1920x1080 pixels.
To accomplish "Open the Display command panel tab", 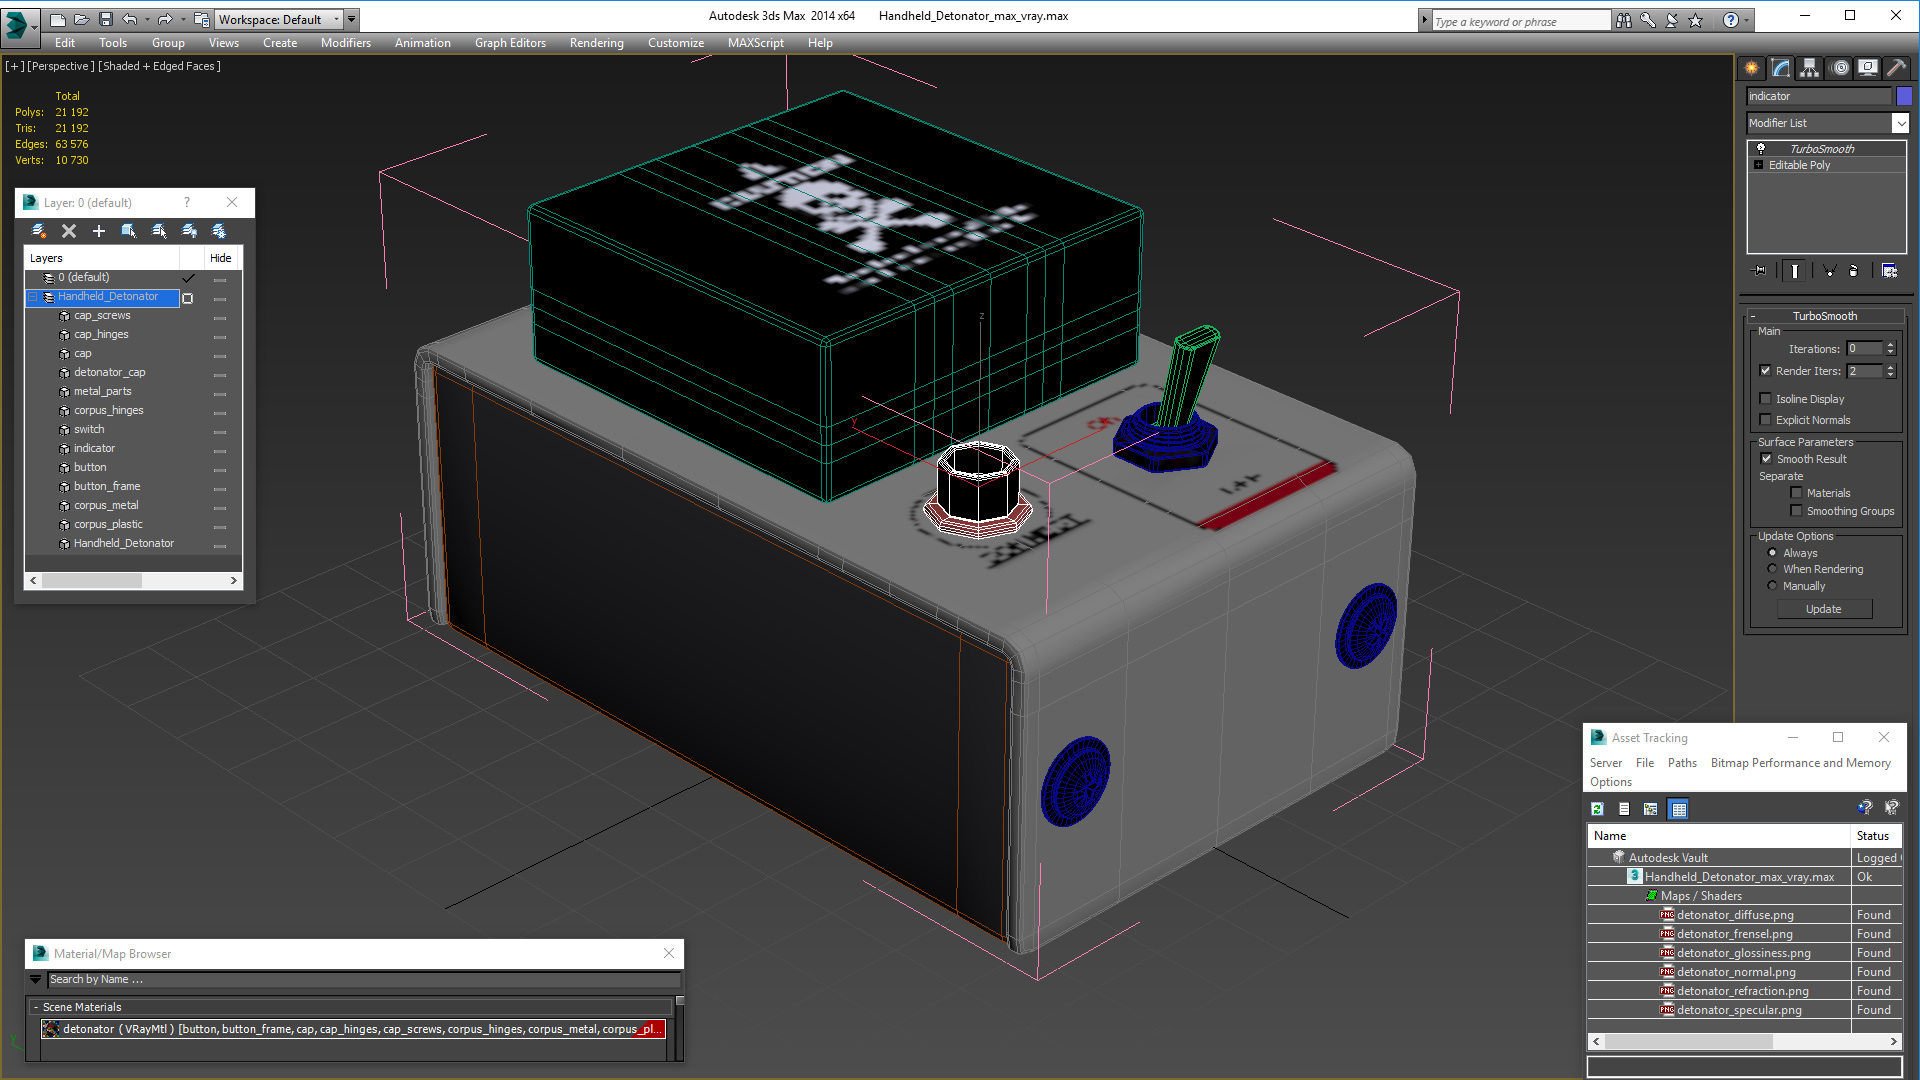I will (x=1867, y=68).
